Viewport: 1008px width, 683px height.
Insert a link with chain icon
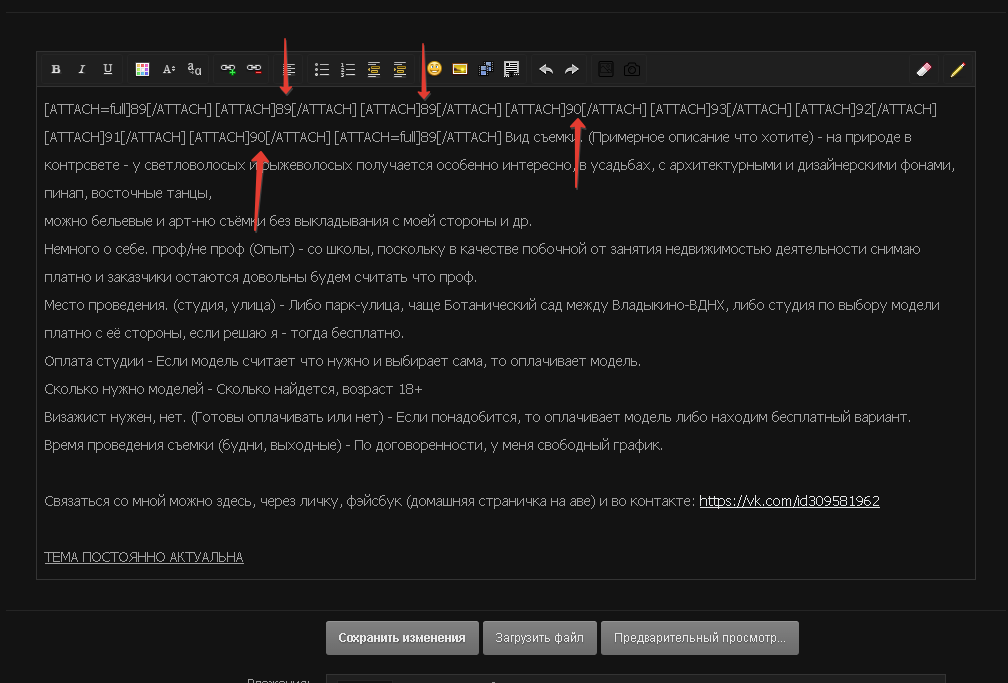[229, 69]
